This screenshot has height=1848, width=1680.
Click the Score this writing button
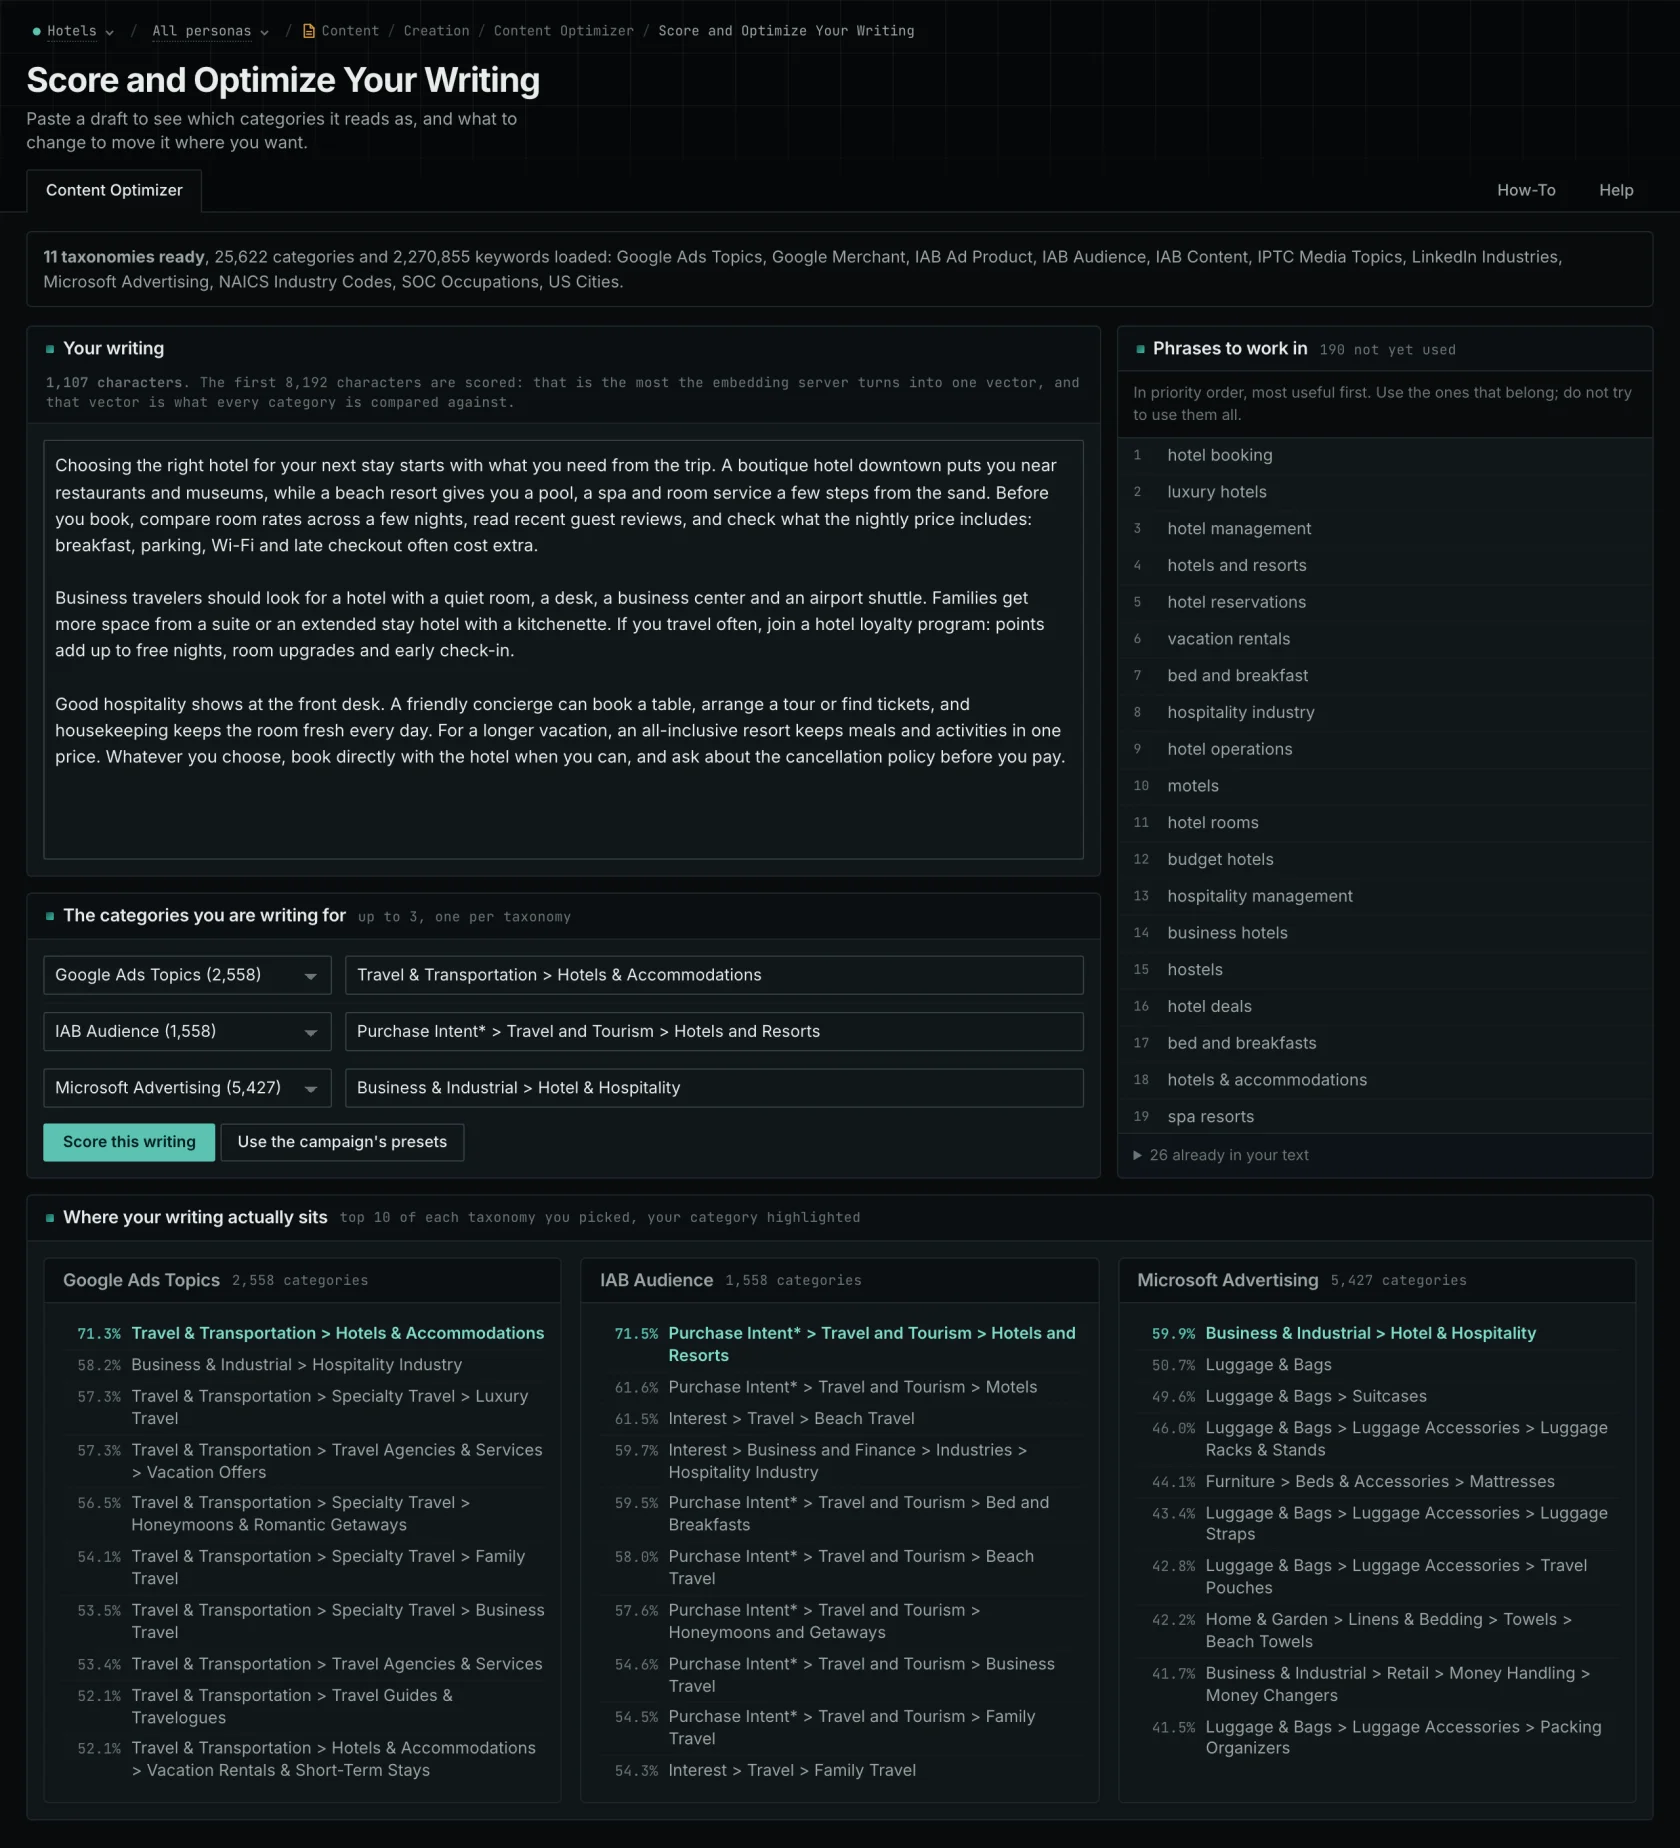point(129,1142)
